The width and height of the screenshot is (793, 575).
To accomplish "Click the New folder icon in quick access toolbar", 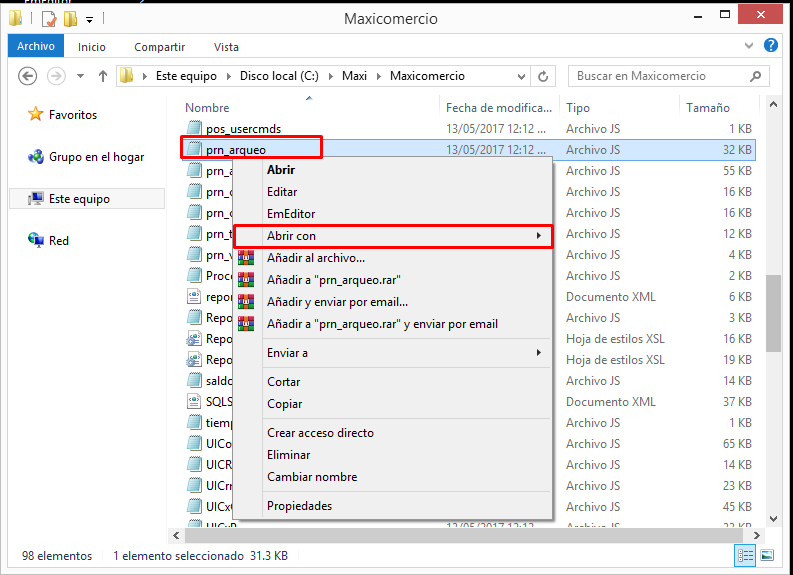I will pos(70,19).
